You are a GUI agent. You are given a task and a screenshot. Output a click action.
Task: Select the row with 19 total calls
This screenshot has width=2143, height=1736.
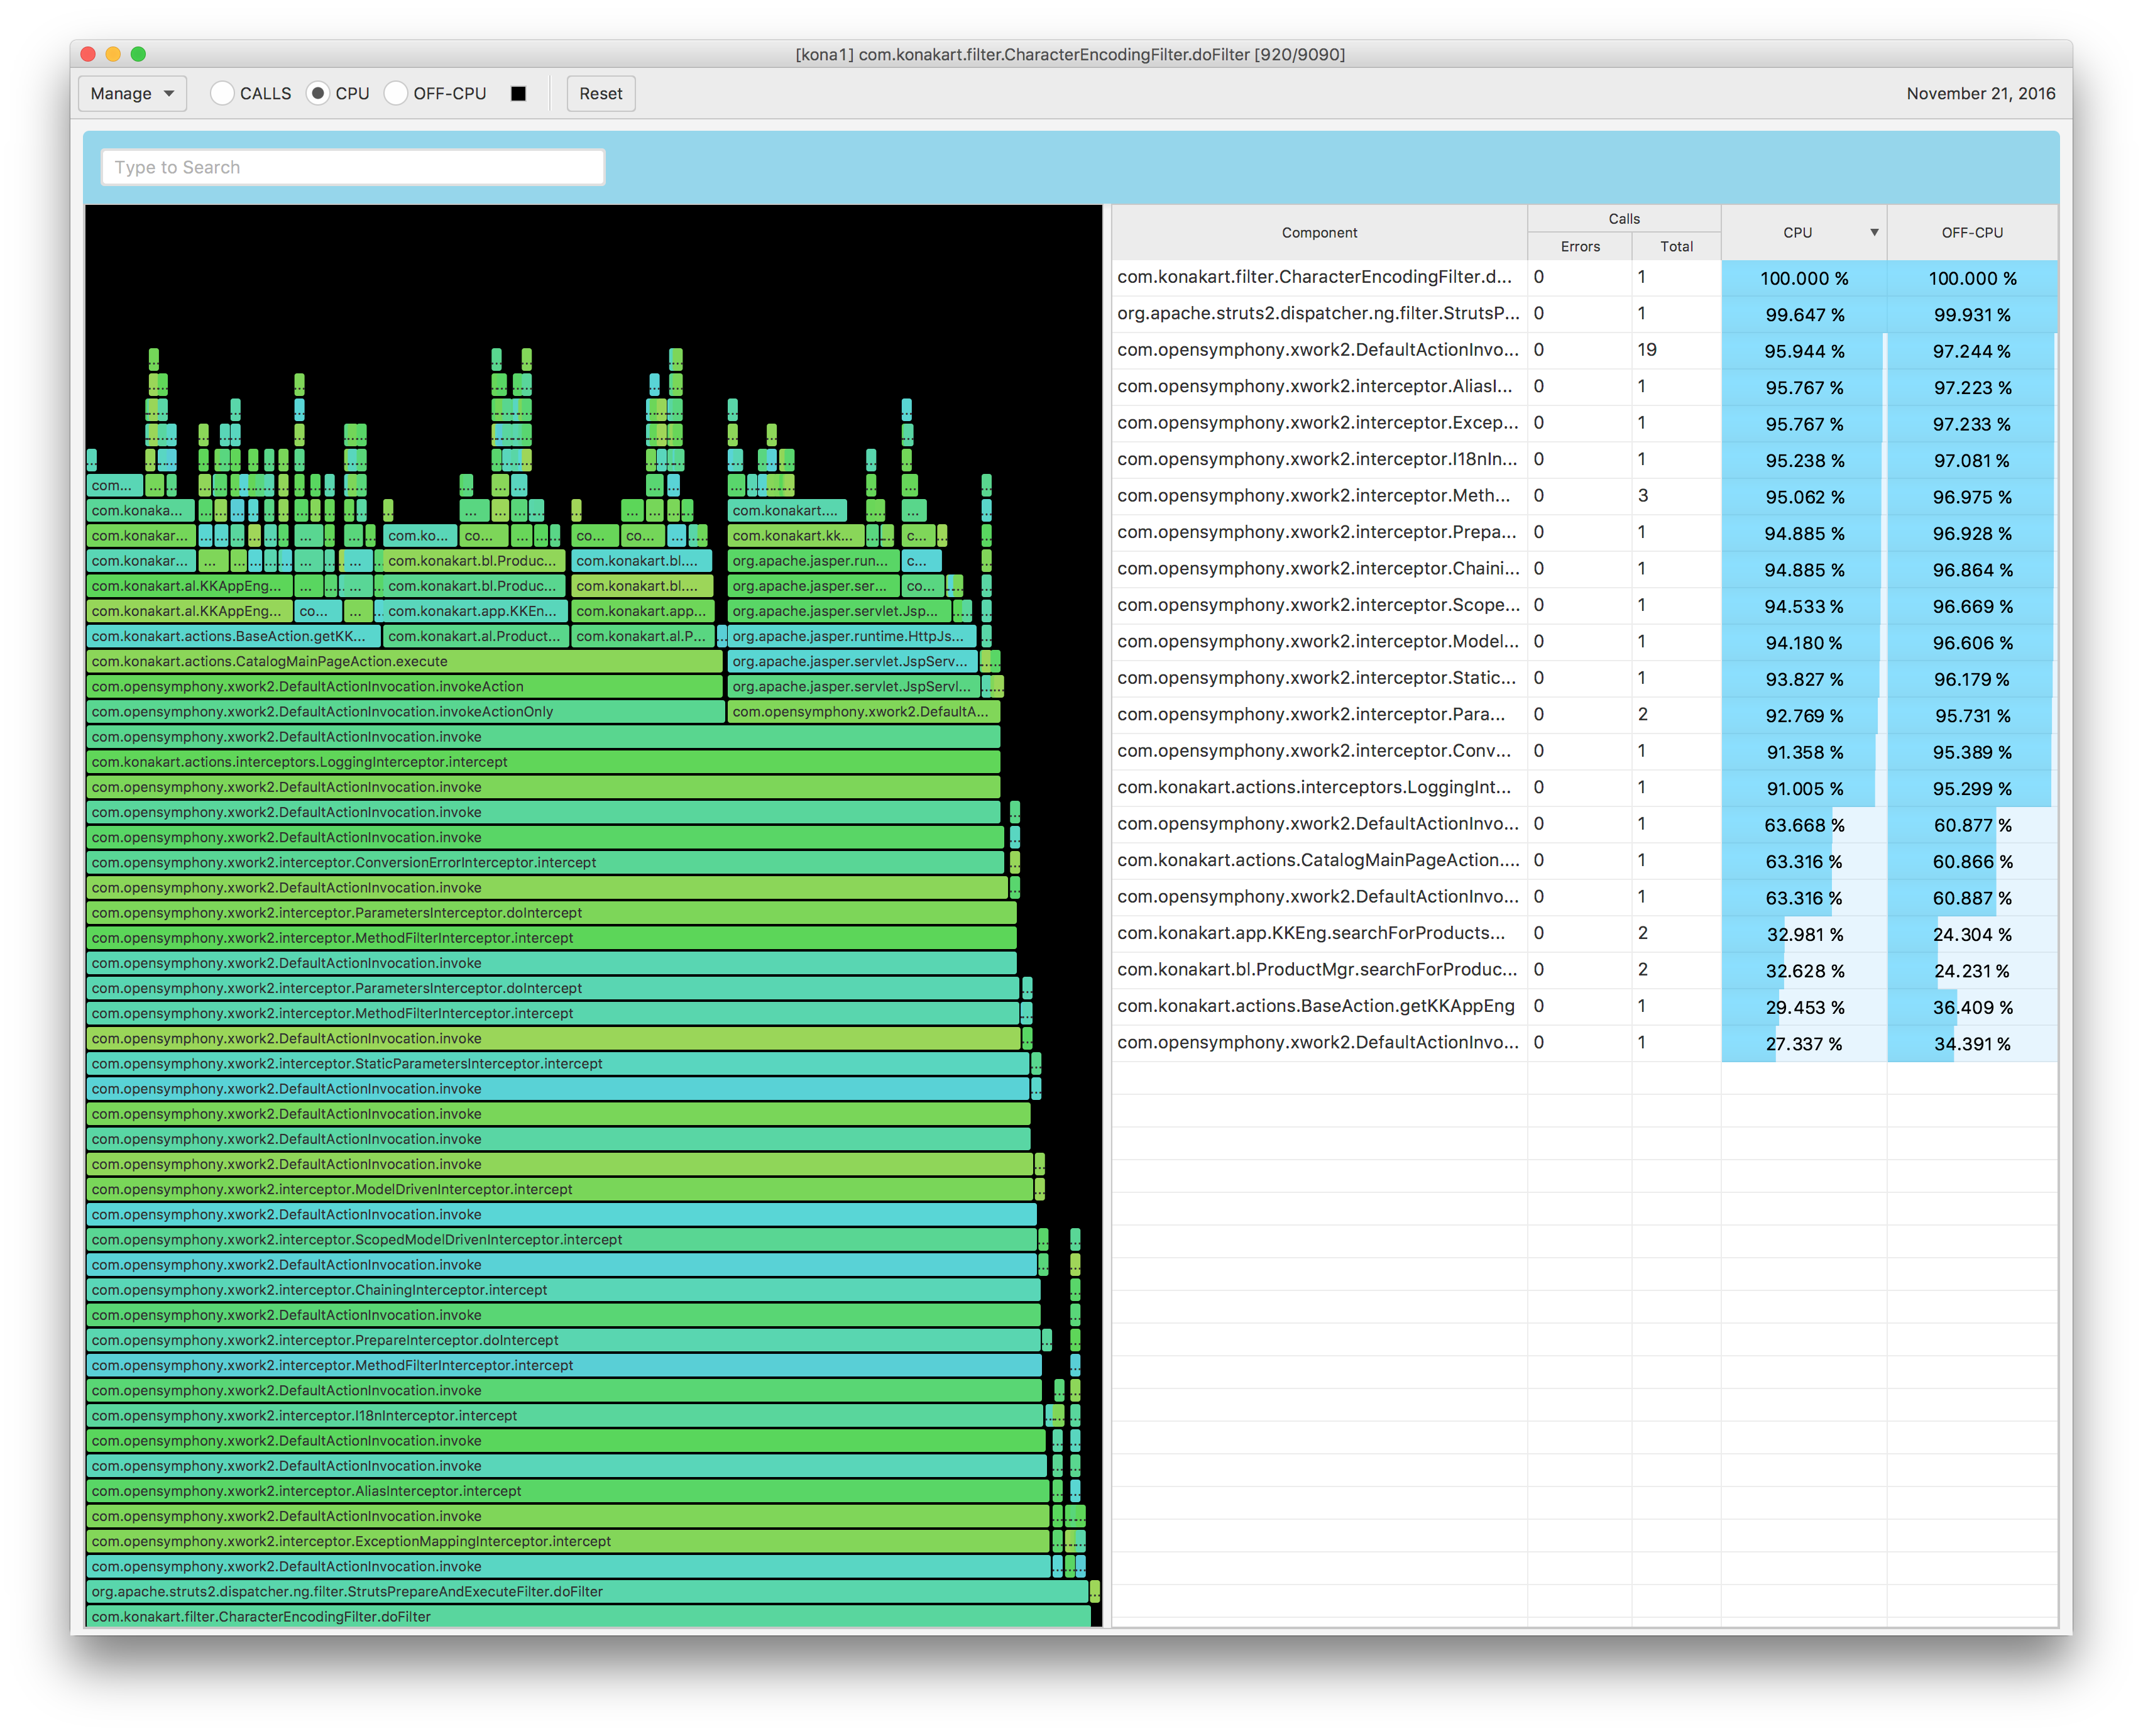coord(1584,350)
